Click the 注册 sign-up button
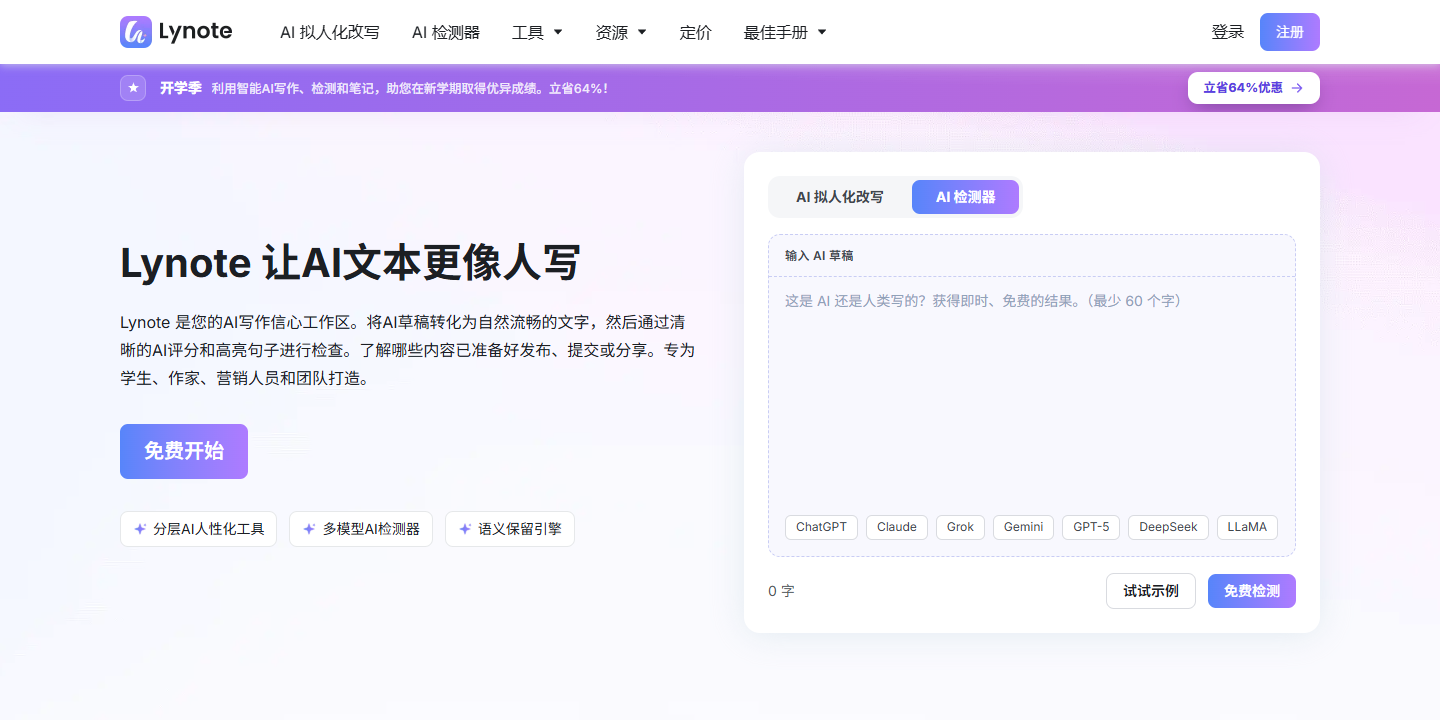The width and height of the screenshot is (1440, 720). pos(1290,32)
